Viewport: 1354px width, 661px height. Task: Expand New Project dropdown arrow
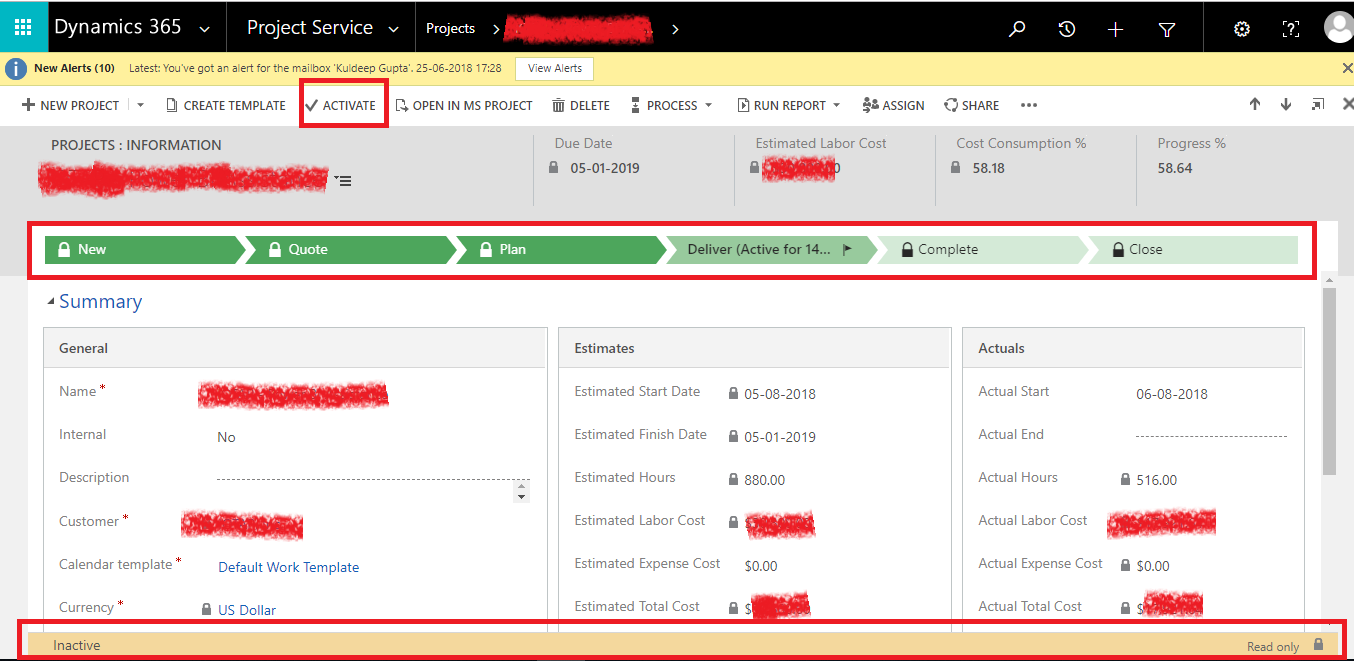140,105
